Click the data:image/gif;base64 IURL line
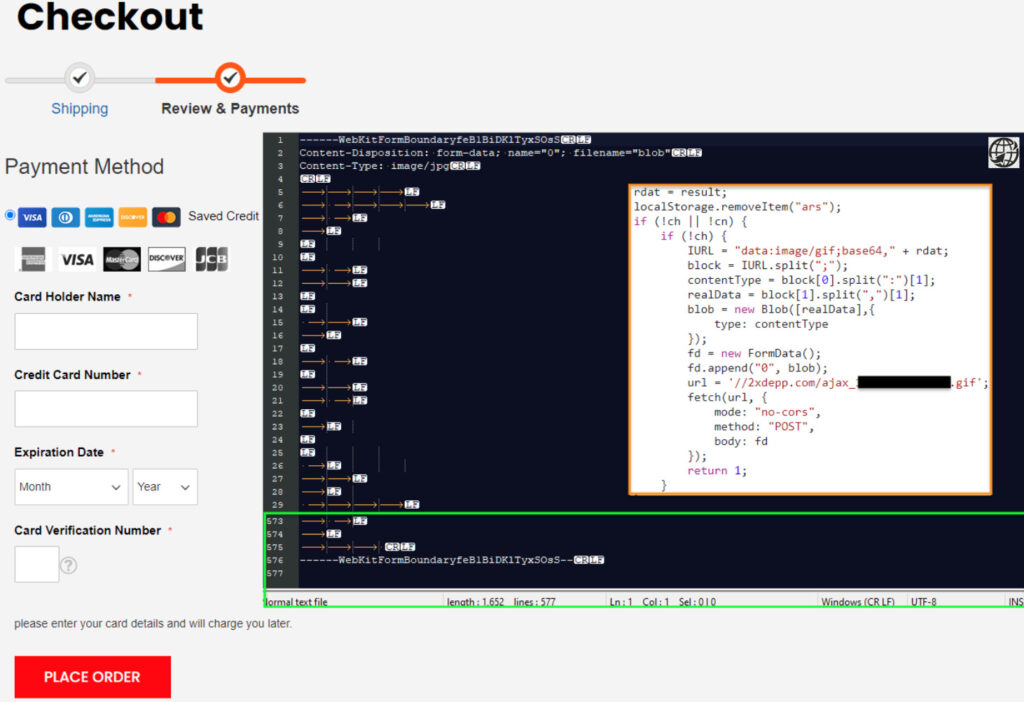This screenshot has width=1024, height=702. [x=818, y=251]
